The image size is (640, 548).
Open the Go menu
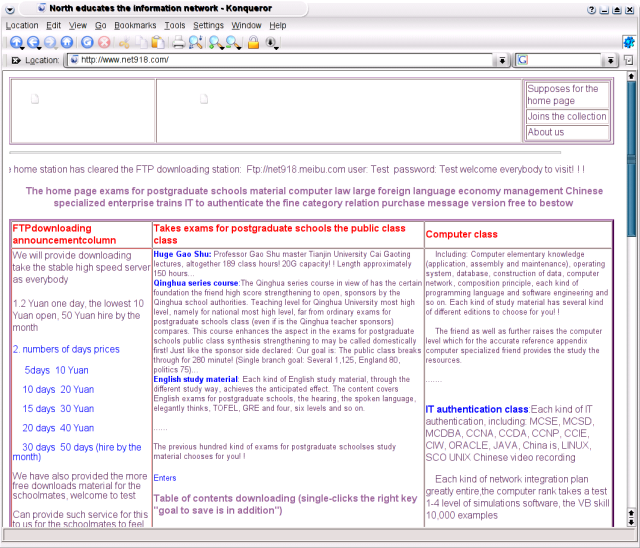pos(100,25)
